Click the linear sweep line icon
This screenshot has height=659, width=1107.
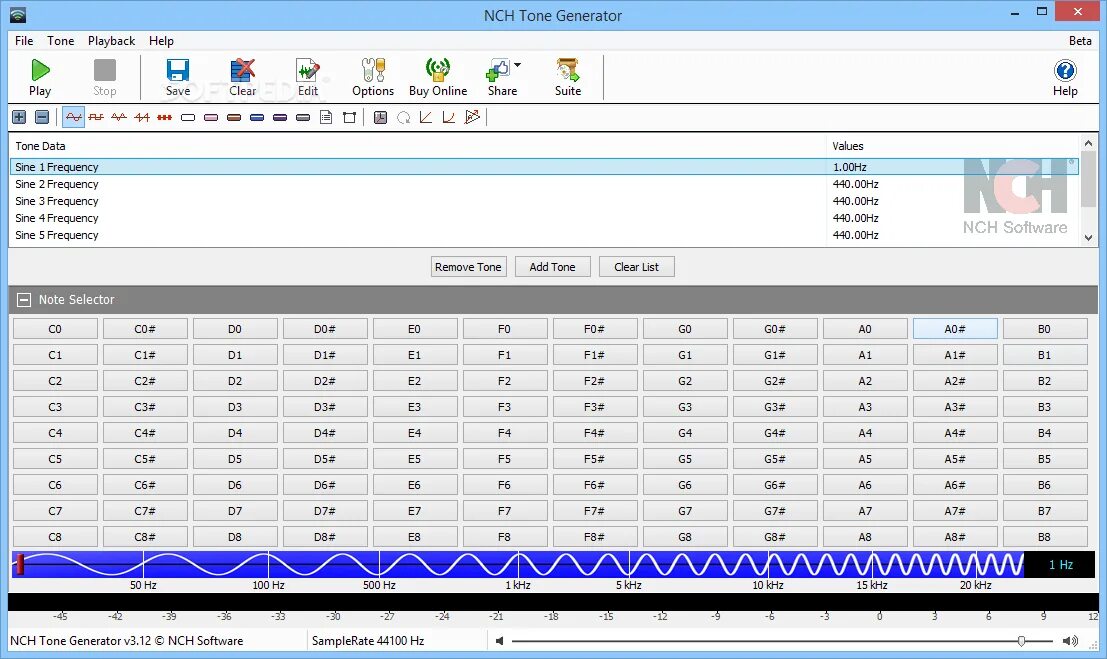pyautogui.click(x=426, y=117)
